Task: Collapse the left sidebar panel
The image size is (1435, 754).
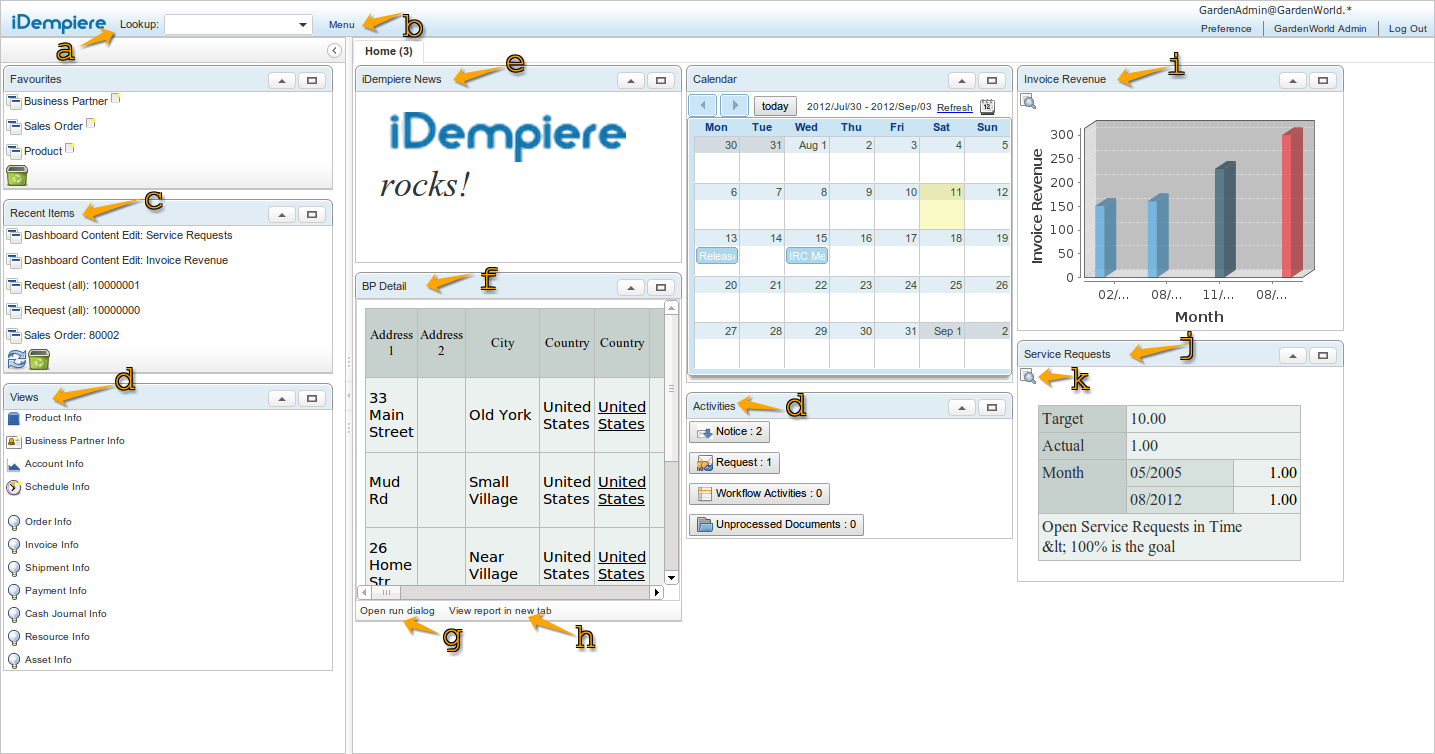Action: tap(335, 51)
